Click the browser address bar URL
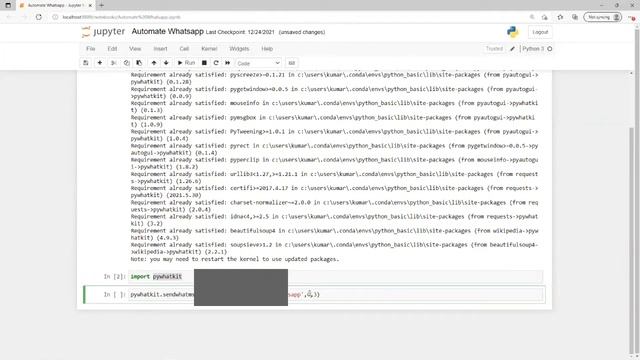640x360 pixels. [121, 17]
